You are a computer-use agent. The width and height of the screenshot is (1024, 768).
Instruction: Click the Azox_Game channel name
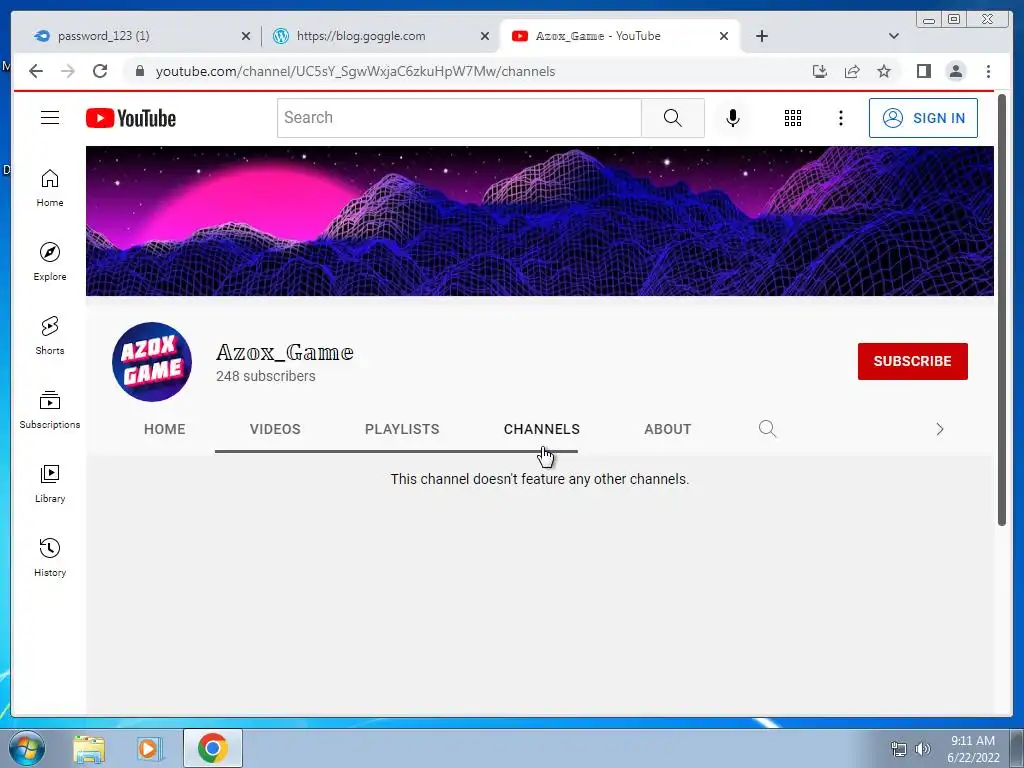pyautogui.click(x=285, y=353)
